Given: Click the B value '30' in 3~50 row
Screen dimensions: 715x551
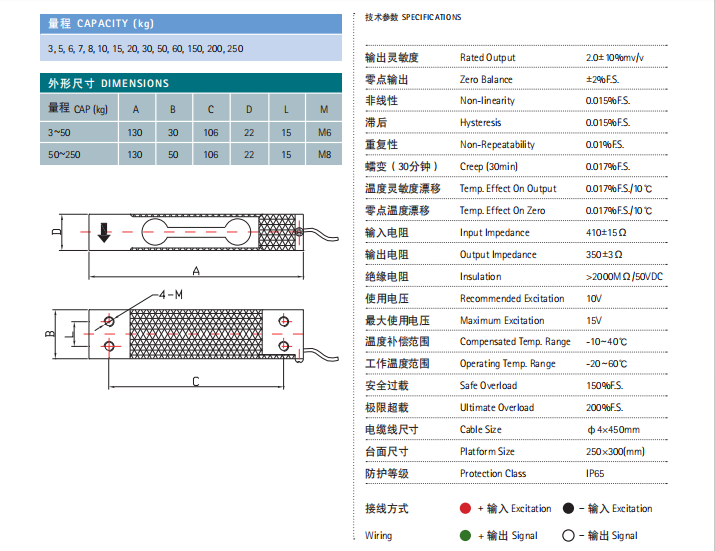Looking at the screenshot, I should 173,133.
